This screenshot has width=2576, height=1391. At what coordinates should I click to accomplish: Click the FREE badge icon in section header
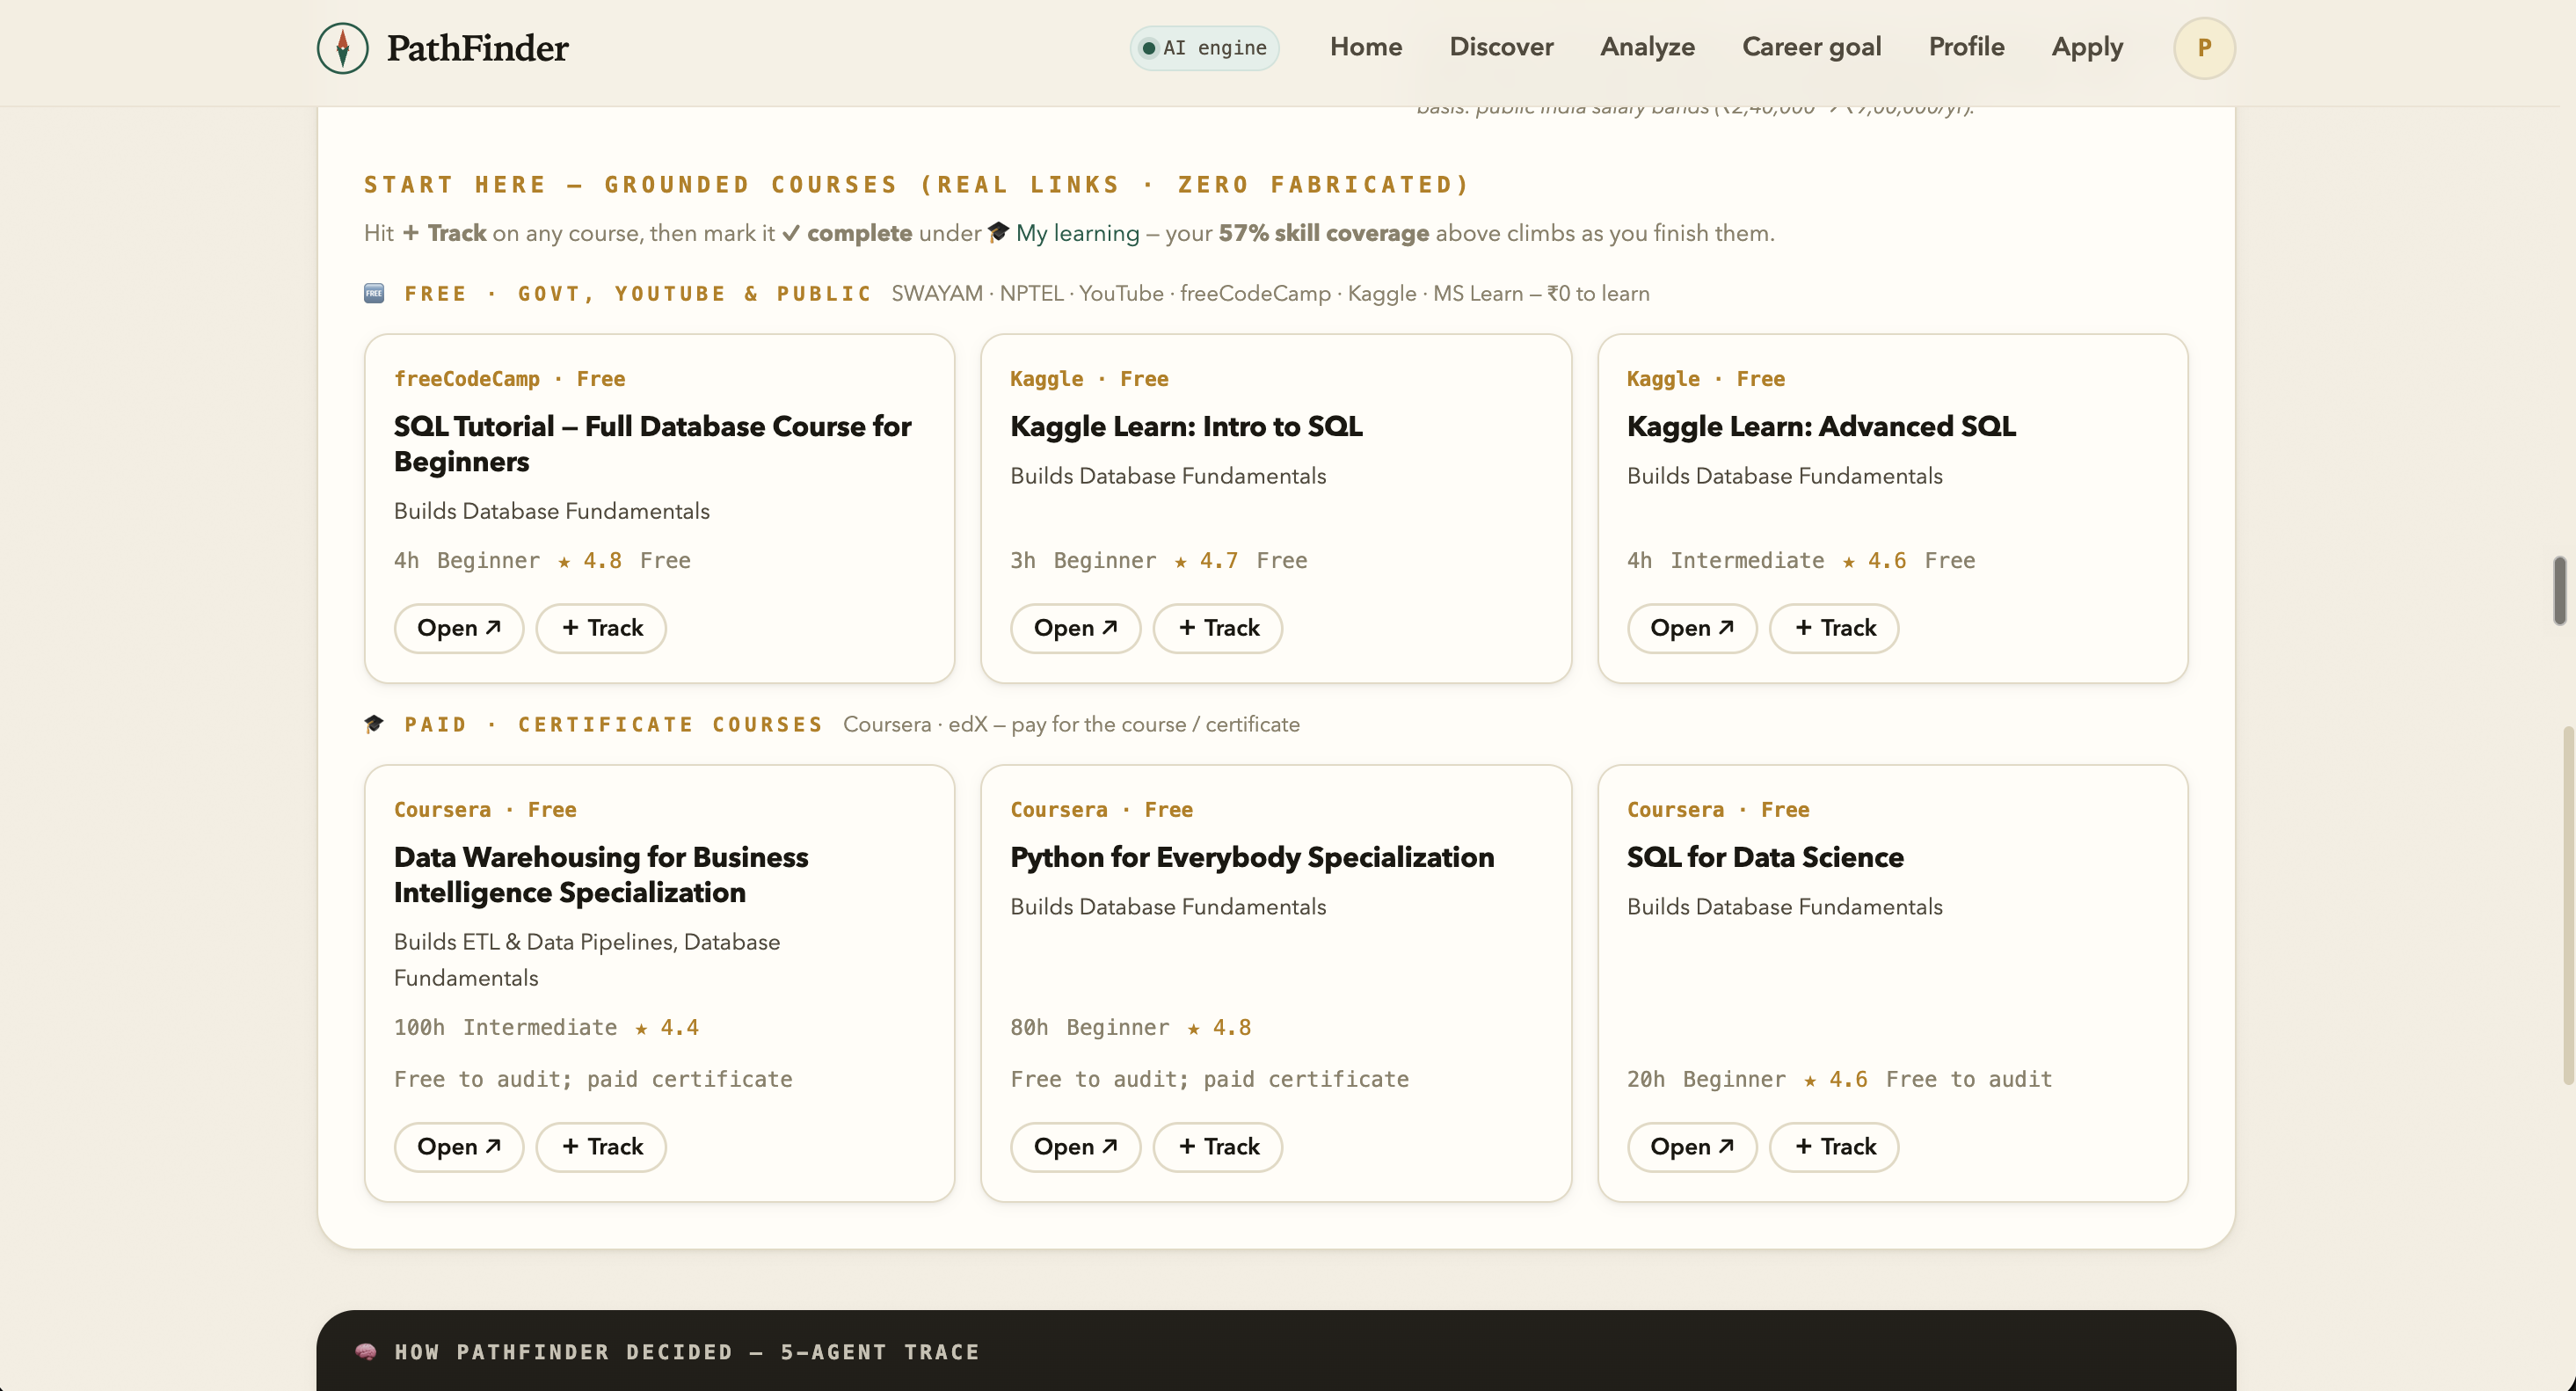[x=374, y=293]
